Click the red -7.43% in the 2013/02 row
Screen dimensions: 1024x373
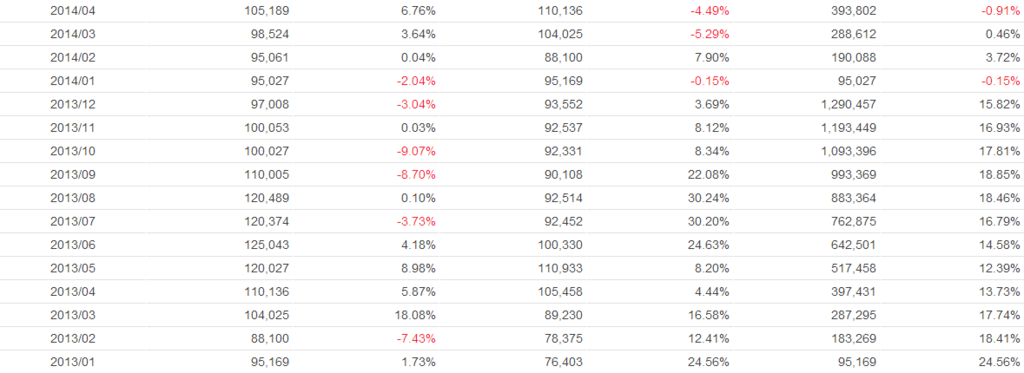tap(416, 340)
